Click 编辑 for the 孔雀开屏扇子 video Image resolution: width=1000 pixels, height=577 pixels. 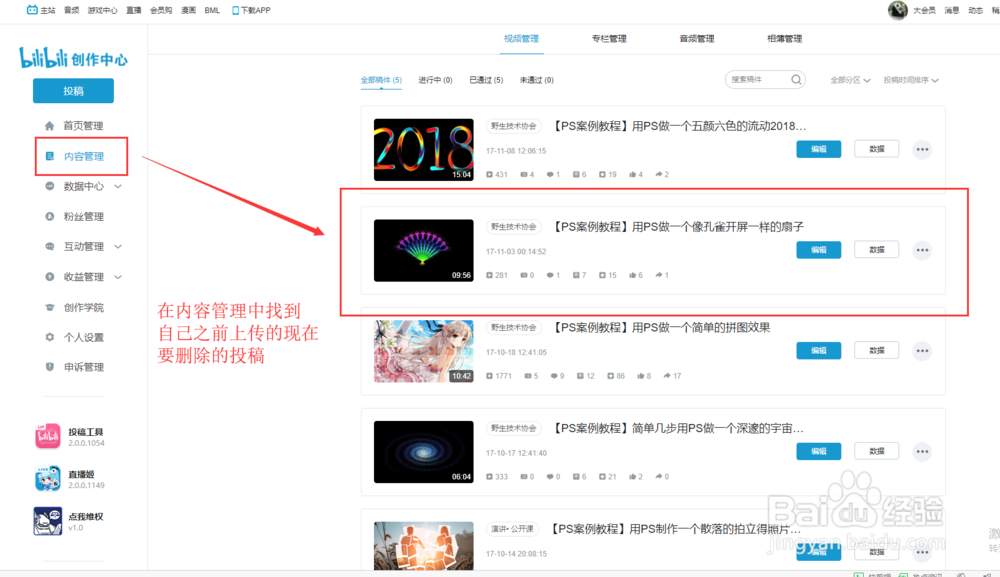click(818, 250)
